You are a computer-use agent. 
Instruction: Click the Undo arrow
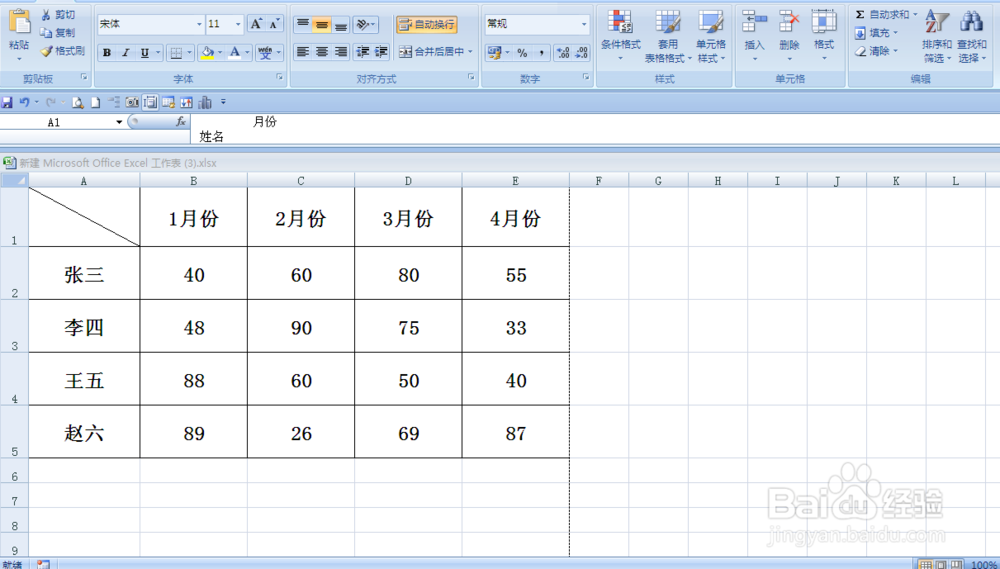[24, 102]
